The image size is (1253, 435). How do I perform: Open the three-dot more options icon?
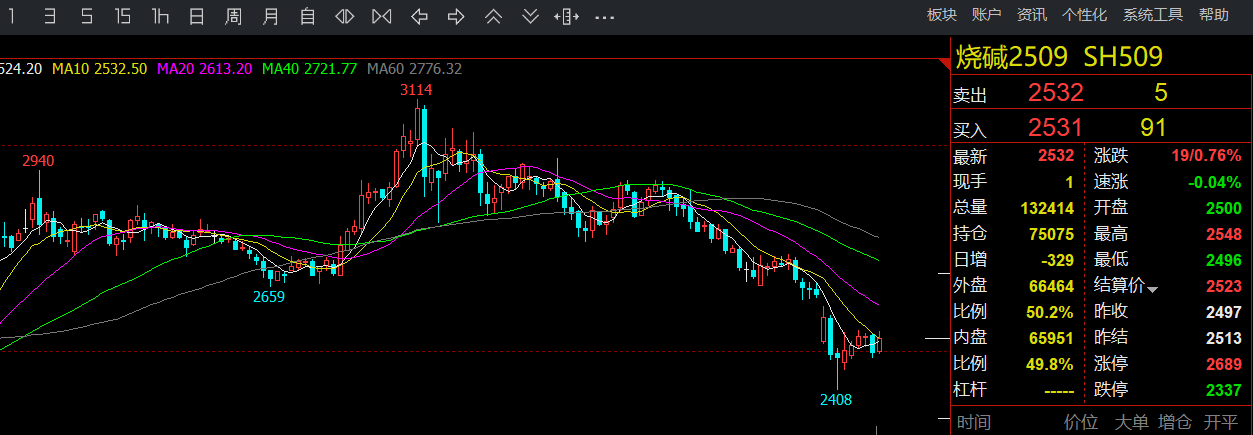tap(604, 16)
